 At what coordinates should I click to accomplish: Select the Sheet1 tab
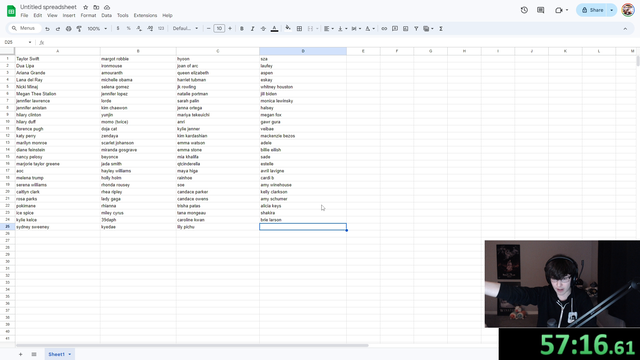pos(59,354)
